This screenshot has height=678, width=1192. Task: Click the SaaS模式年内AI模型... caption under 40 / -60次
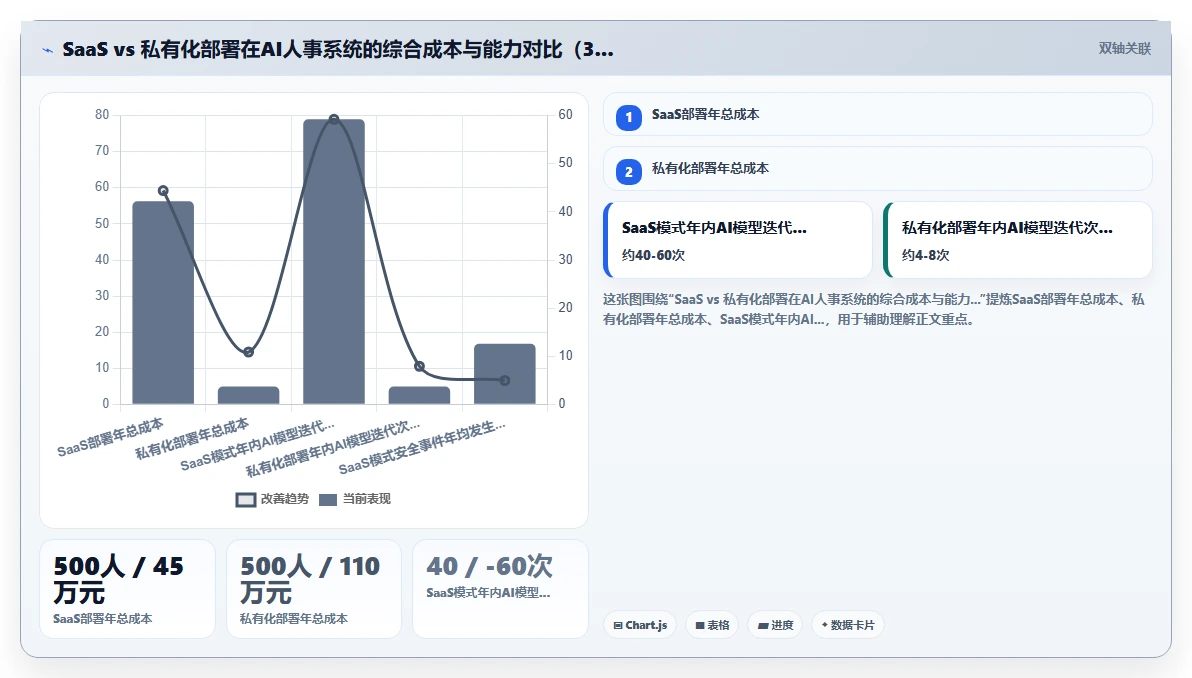488,593
